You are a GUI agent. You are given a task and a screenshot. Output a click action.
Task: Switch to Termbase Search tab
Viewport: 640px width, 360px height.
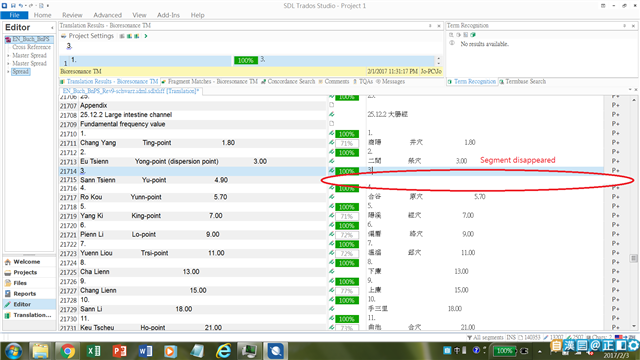[x=522, y=82]
